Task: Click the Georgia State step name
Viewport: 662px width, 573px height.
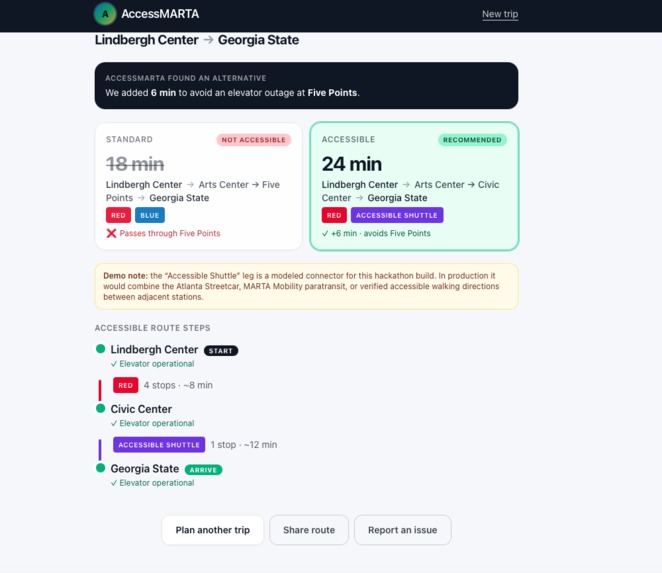Action: tap(144, 469)
